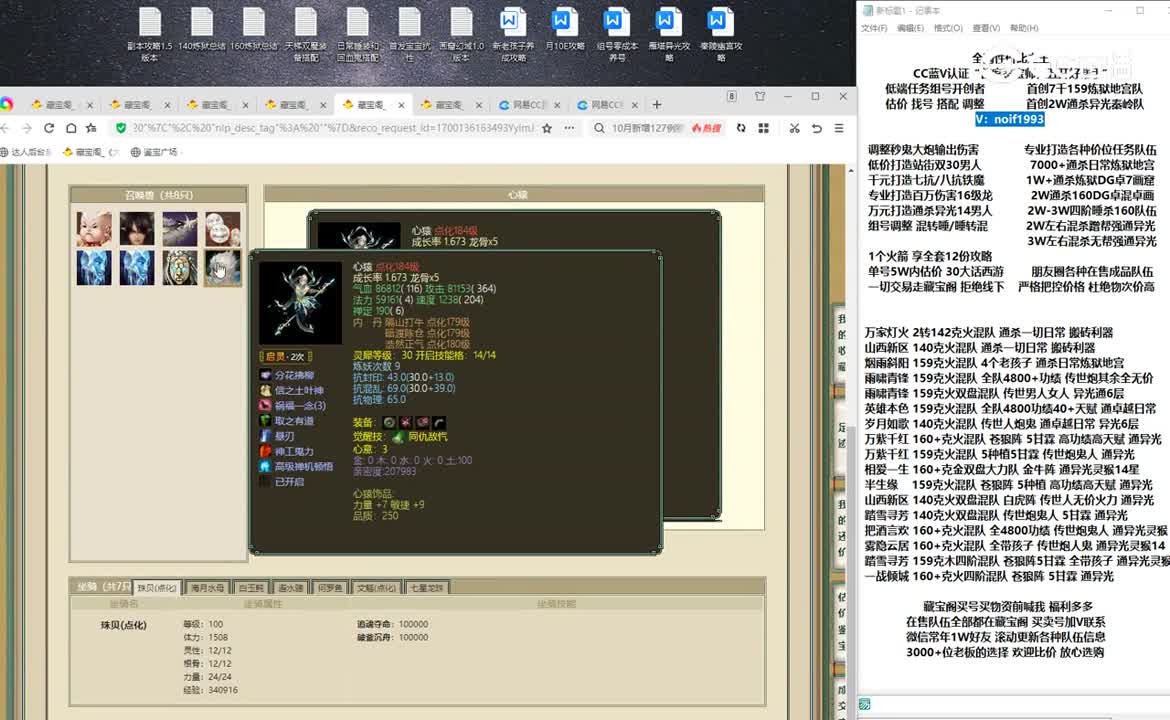
Task: Switch to first 网易CC browser tab
Action: pos(528,104)
